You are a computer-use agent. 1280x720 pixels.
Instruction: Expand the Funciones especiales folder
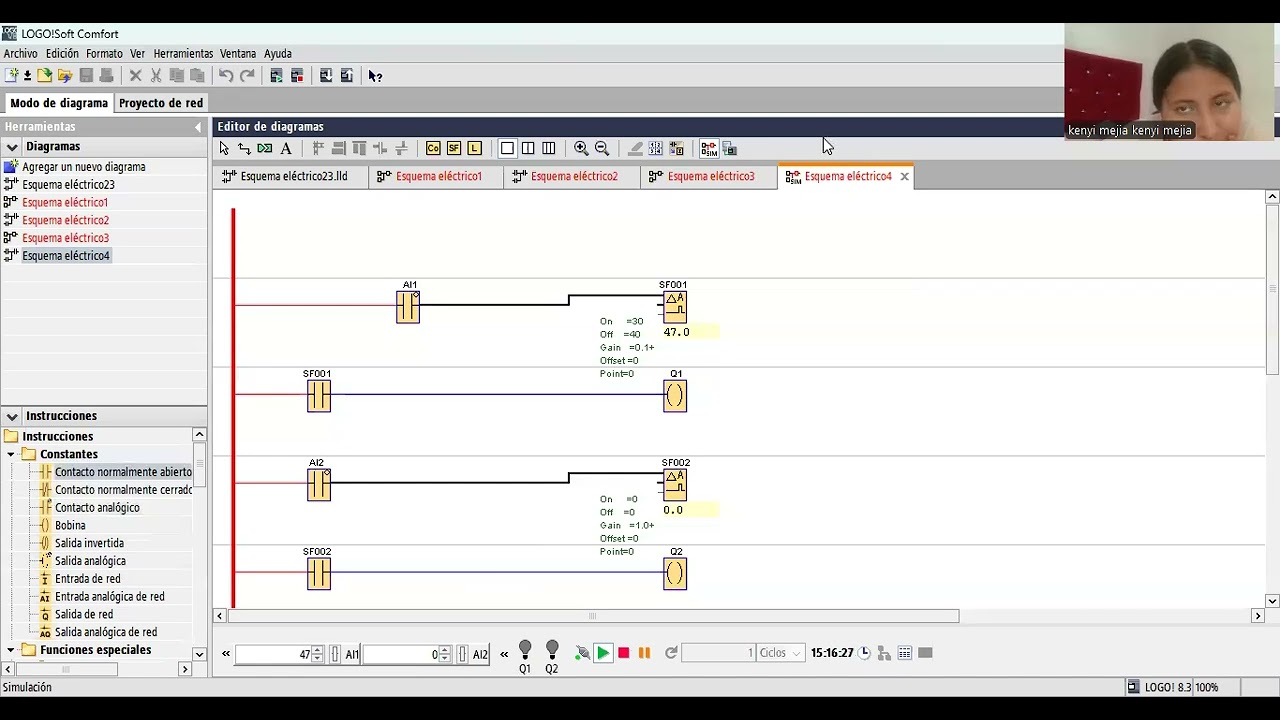pyautogui.click(x=11, y=650)
